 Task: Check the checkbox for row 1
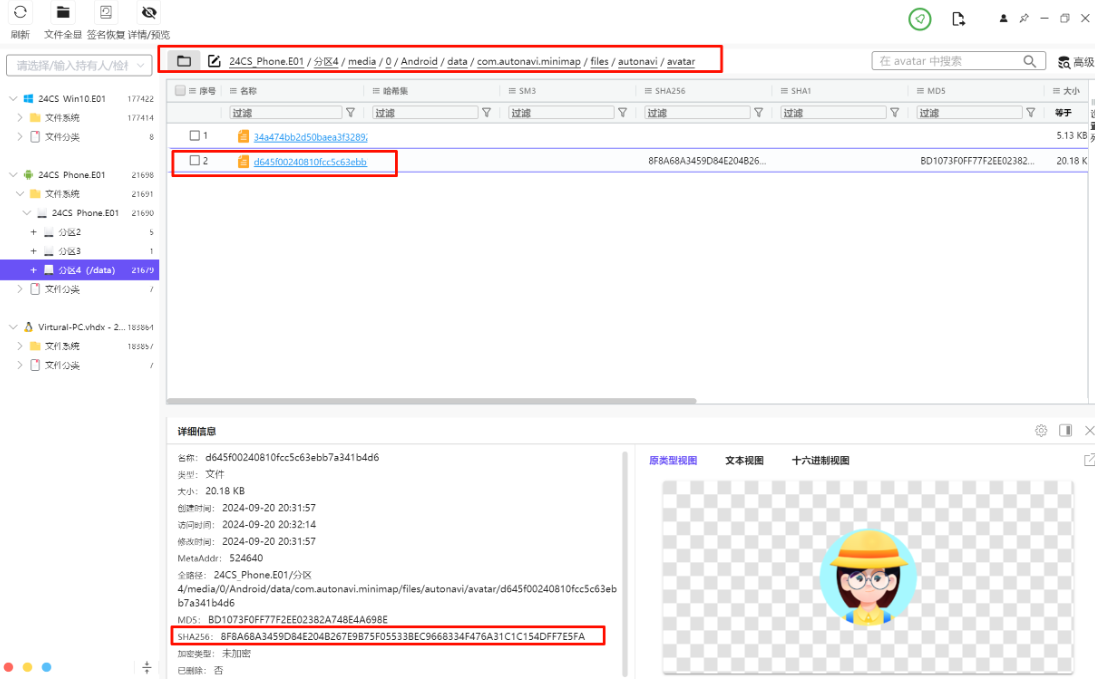[195, 135]
